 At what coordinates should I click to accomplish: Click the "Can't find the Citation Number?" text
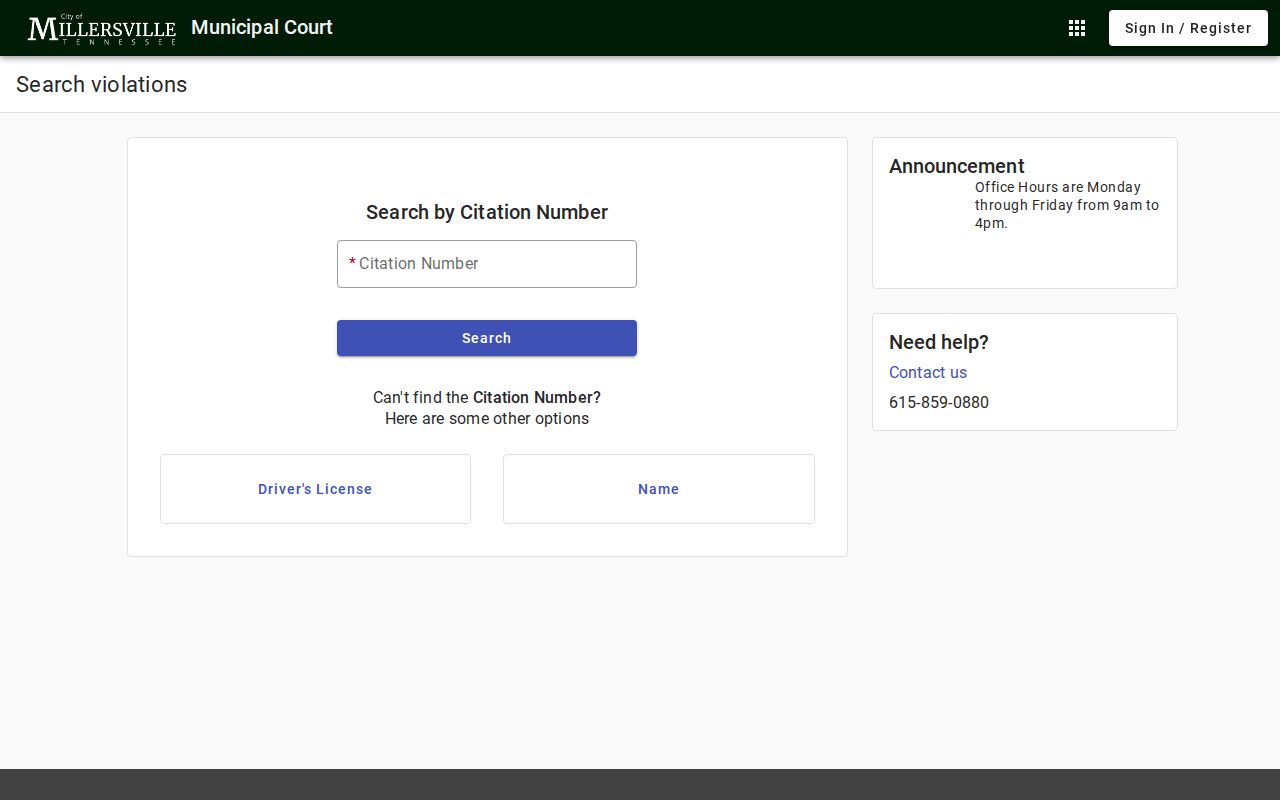pos(487,397)
